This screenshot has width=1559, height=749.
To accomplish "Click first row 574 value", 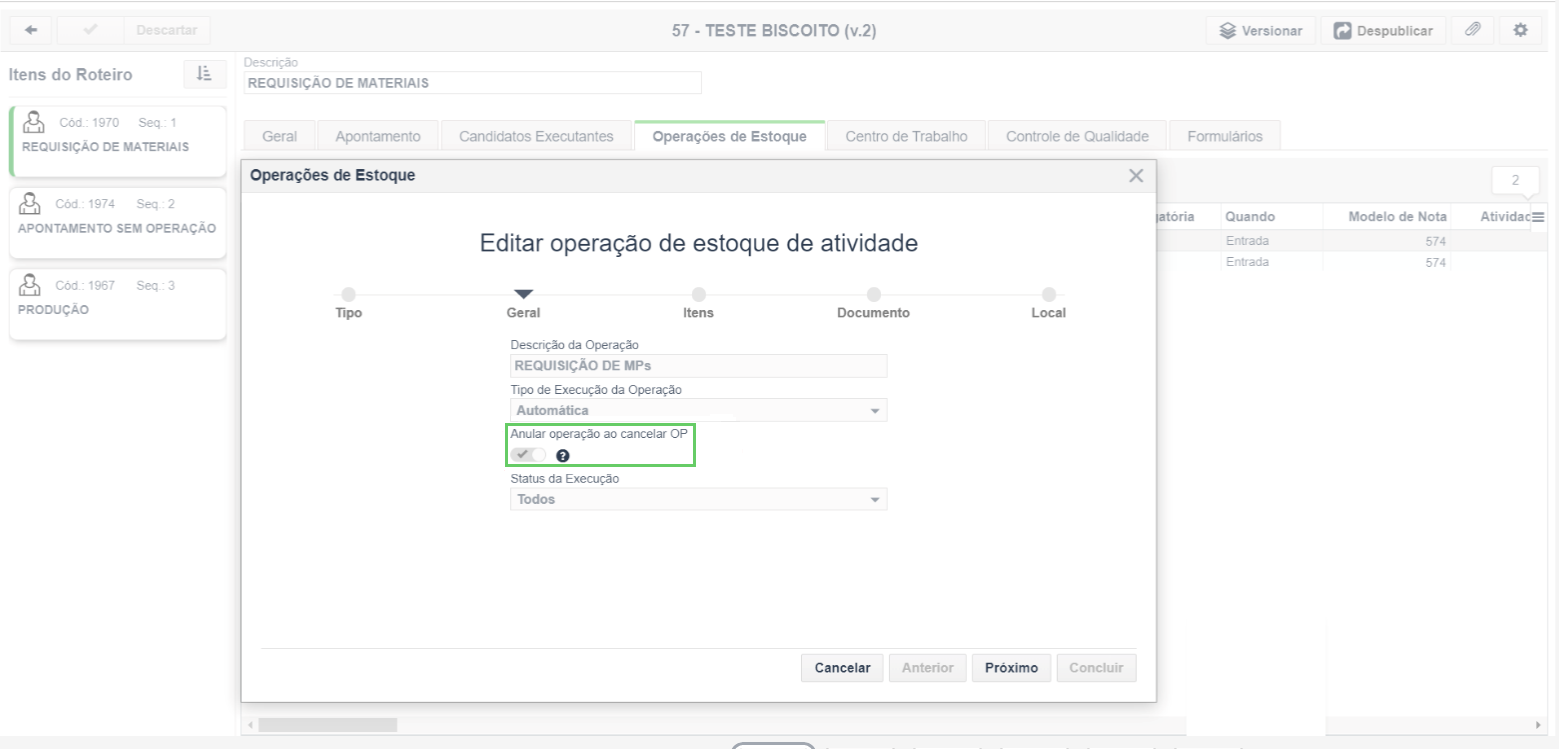I will pyautogui.click(x=1437, y=241).
